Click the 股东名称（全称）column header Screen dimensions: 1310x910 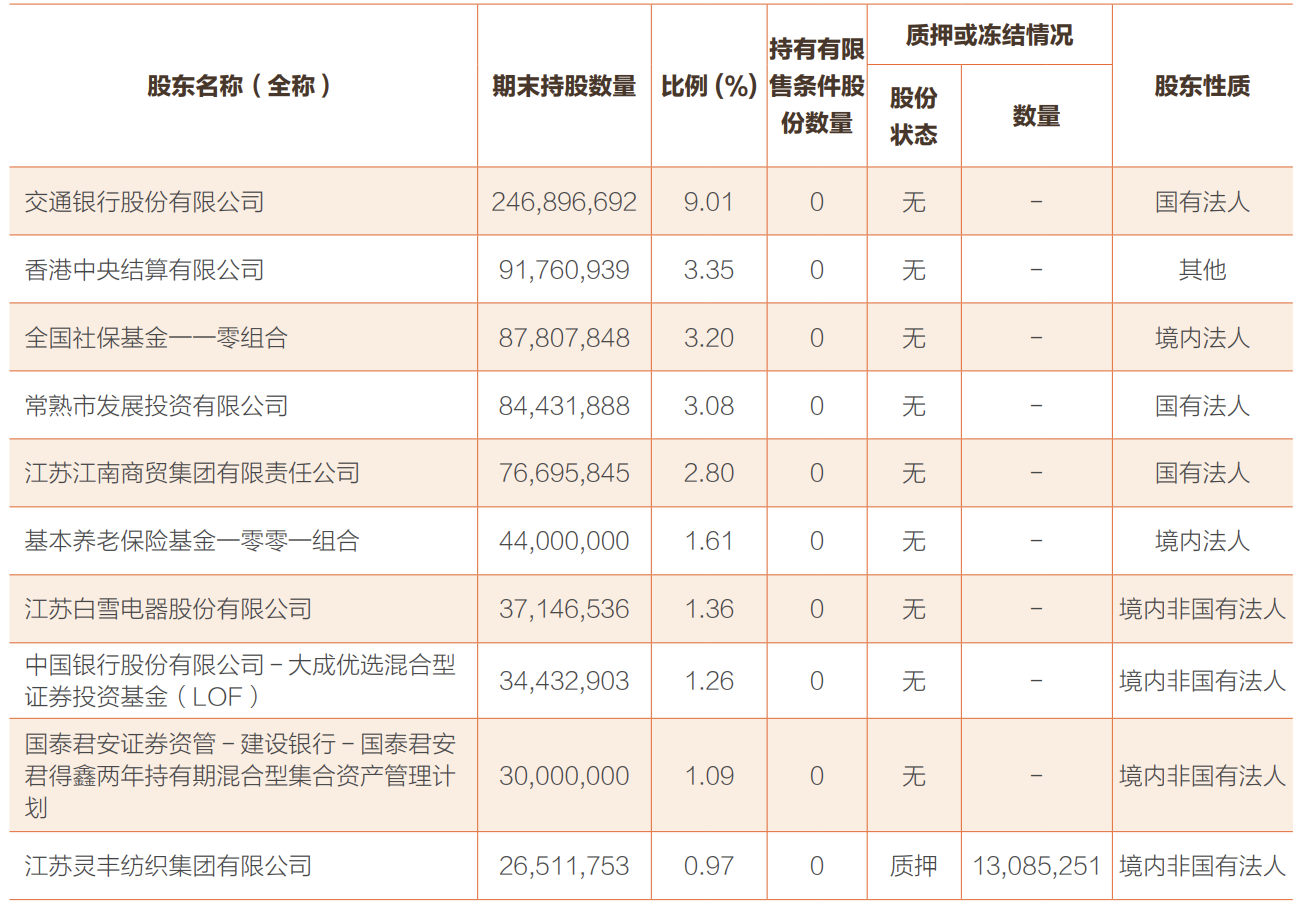point(240,86)
